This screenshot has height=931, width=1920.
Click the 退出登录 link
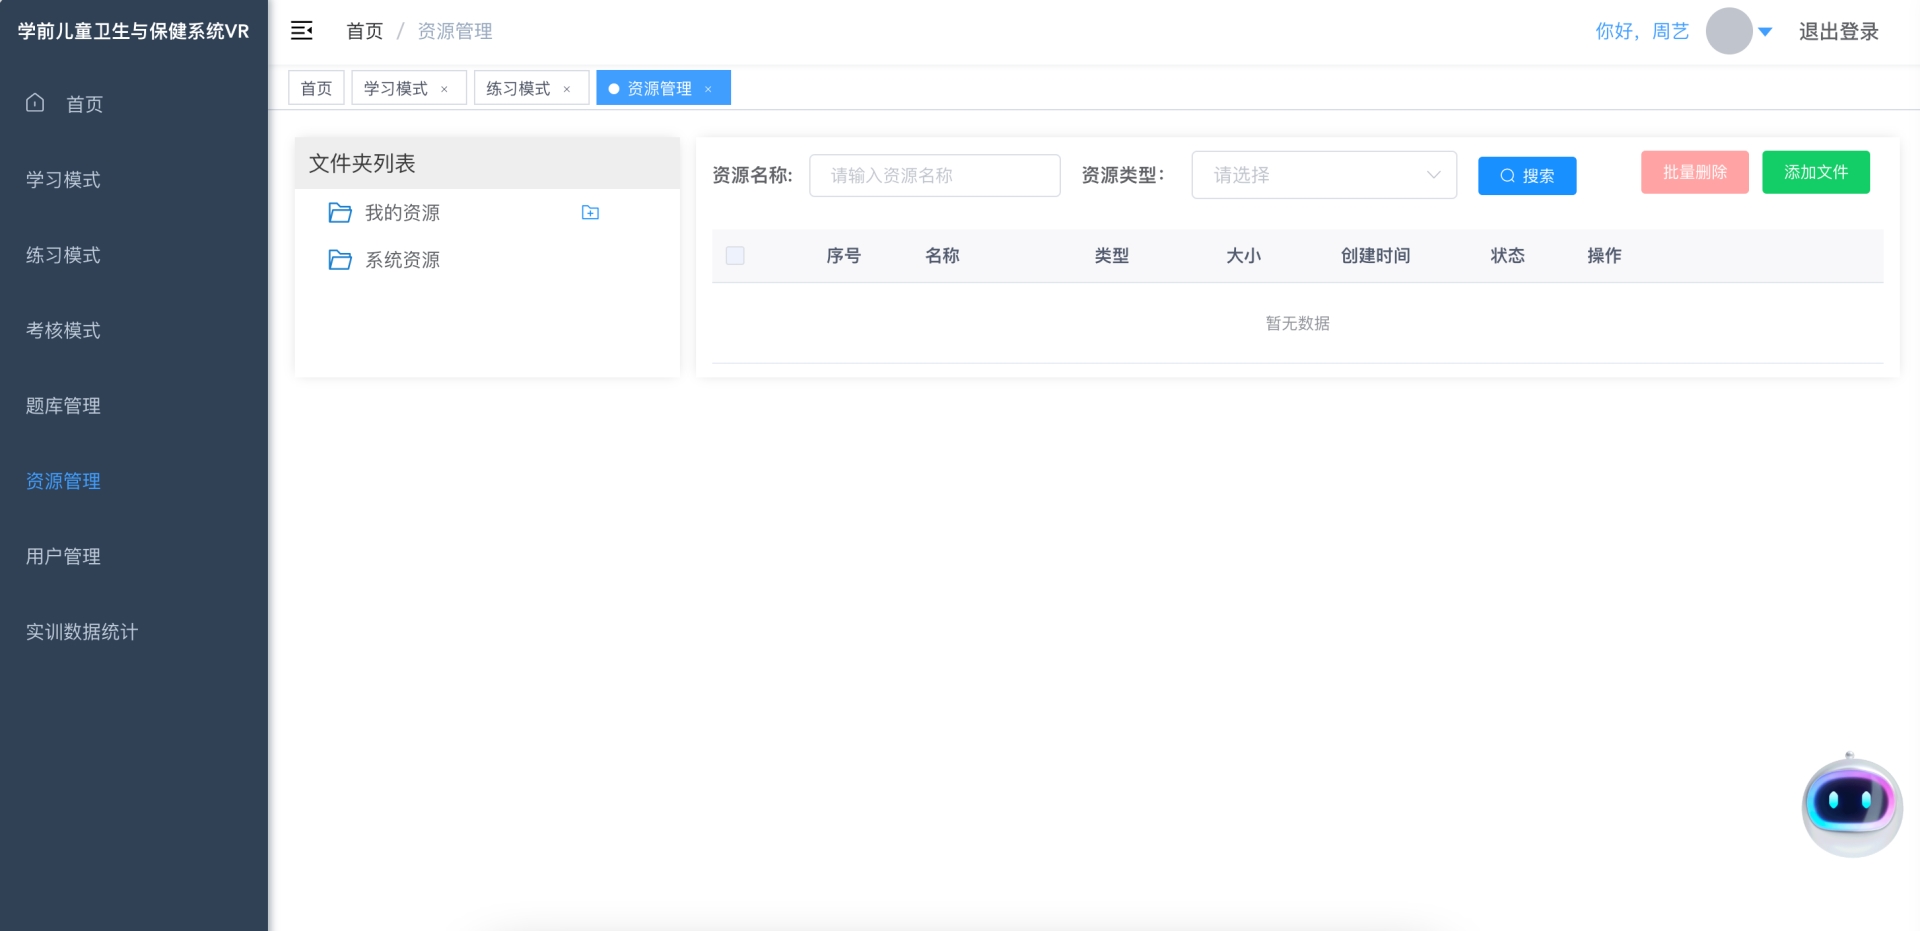click(1838, 32)
